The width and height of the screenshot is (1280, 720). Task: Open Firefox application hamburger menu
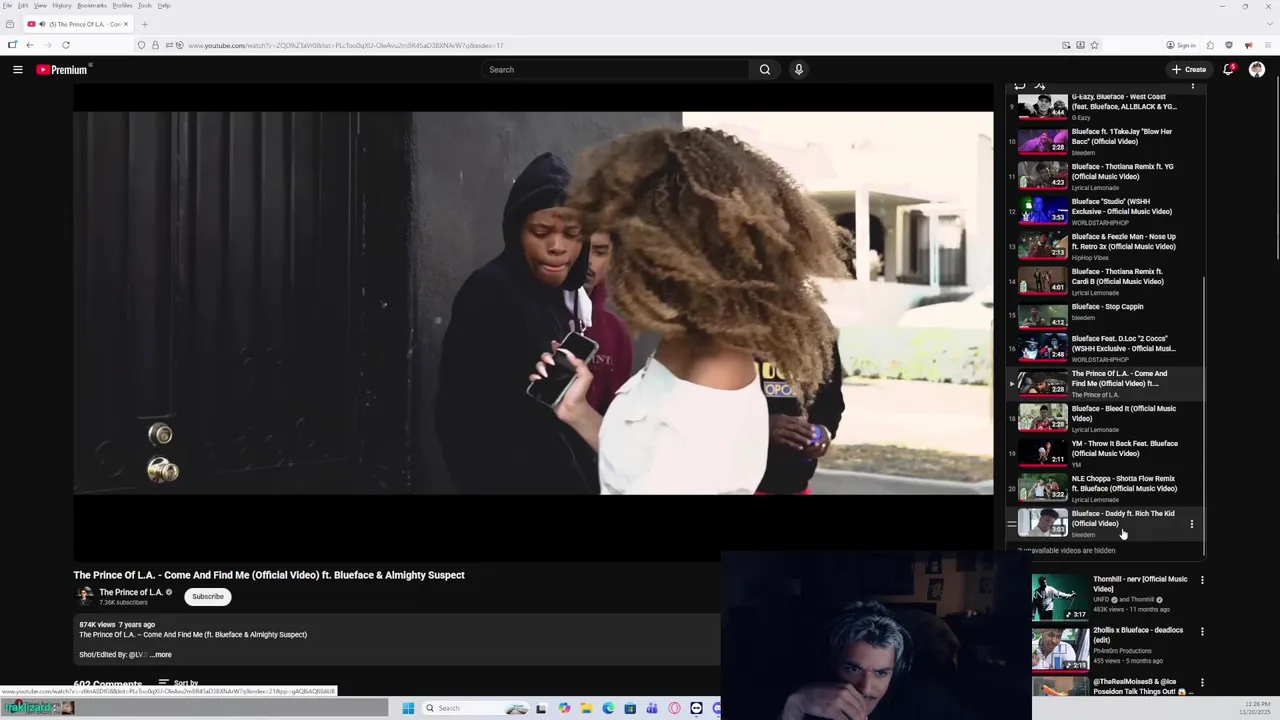(1267, 45)
